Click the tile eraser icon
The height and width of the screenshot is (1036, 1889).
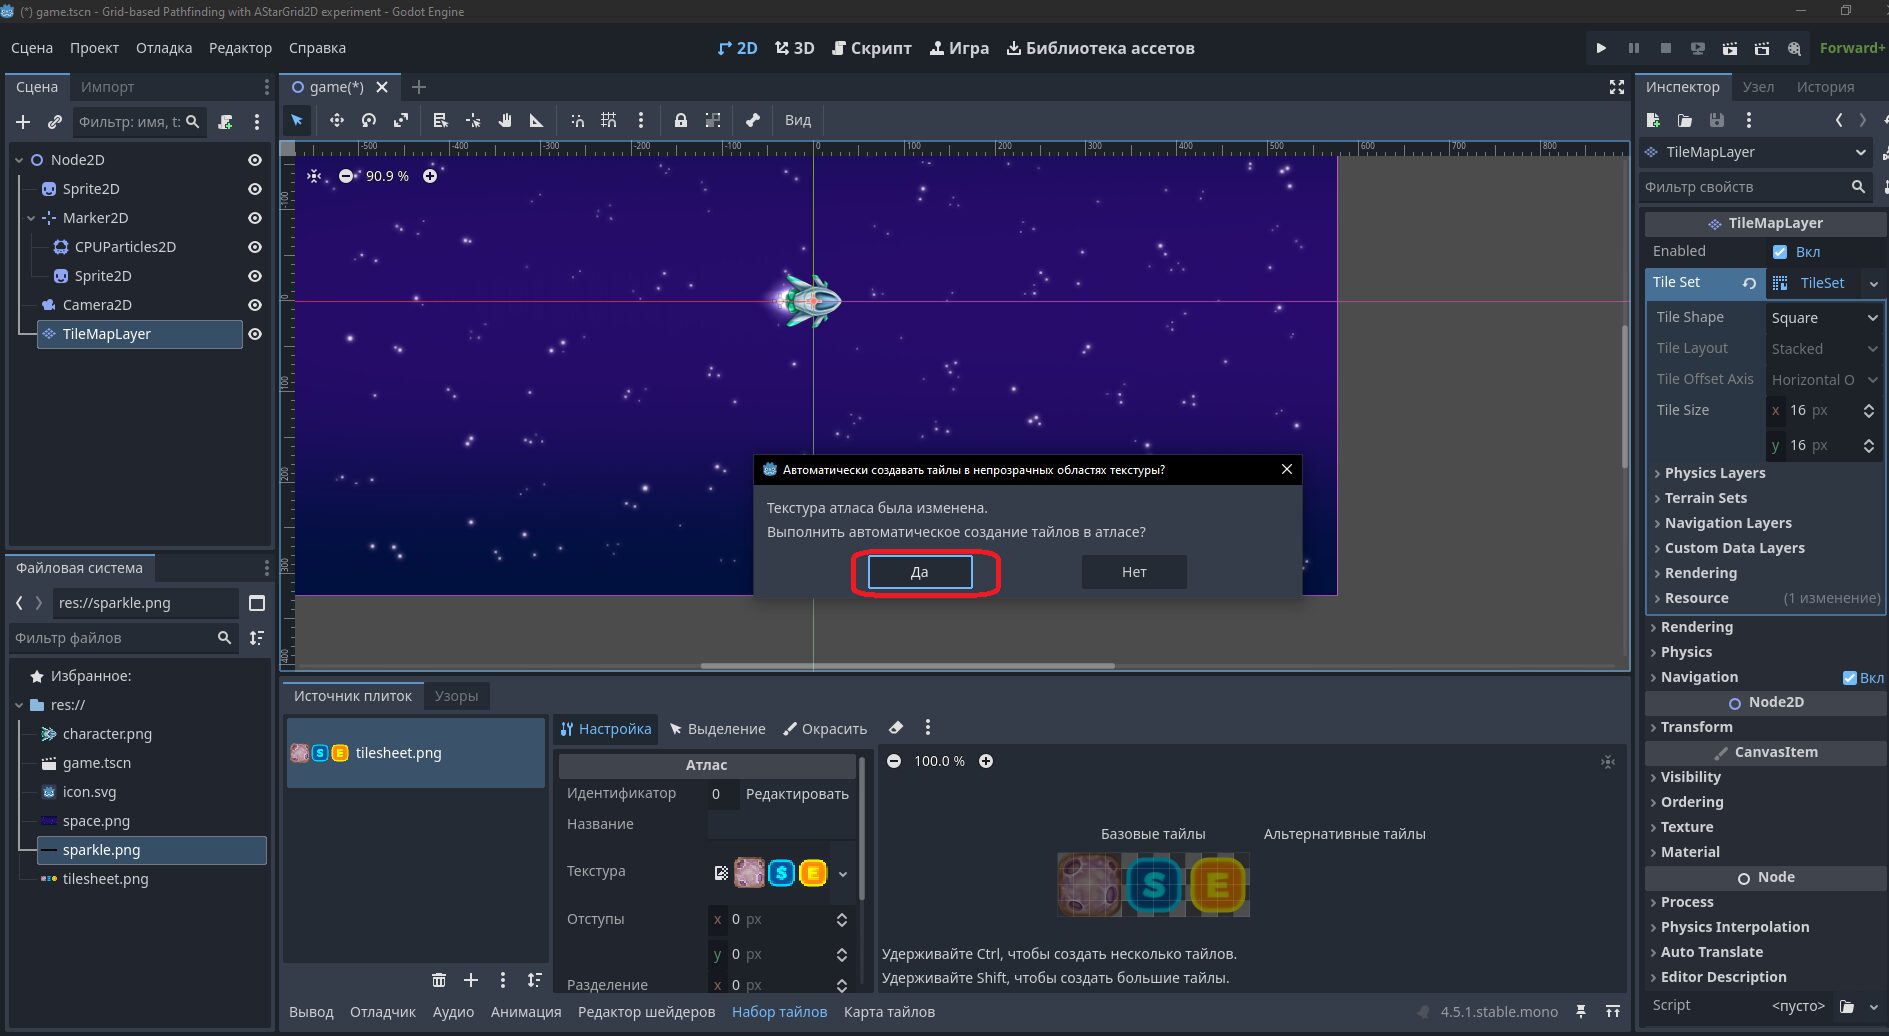(896, 728)
